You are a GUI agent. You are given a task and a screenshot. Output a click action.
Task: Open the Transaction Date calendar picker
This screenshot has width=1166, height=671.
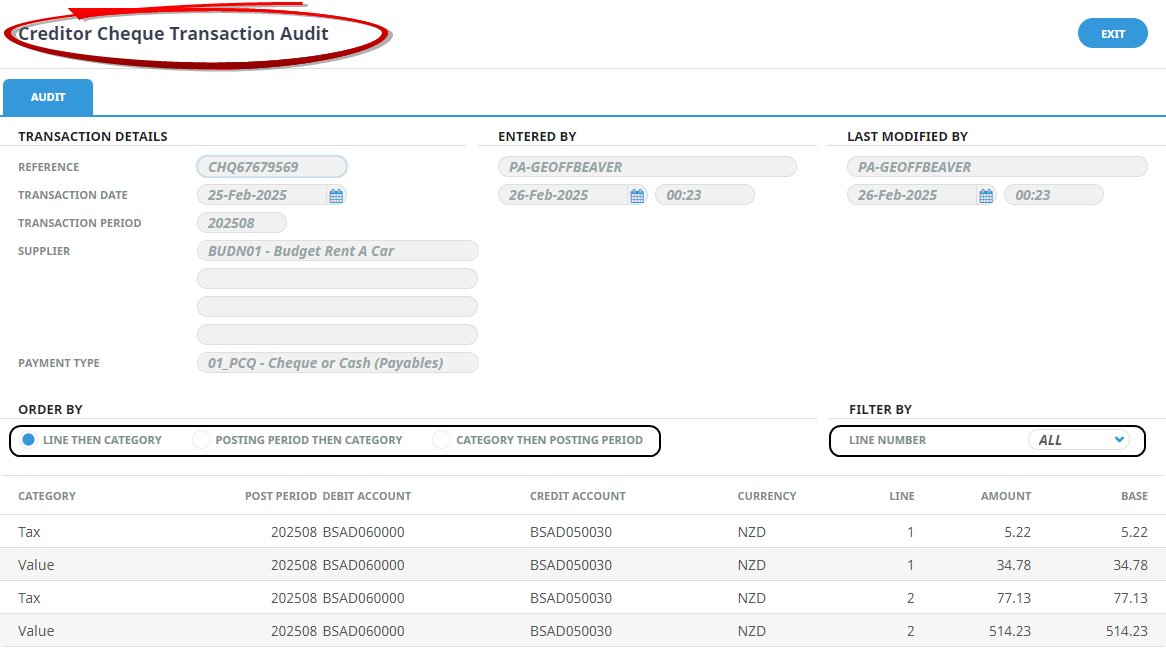click(x=336, y=195)
